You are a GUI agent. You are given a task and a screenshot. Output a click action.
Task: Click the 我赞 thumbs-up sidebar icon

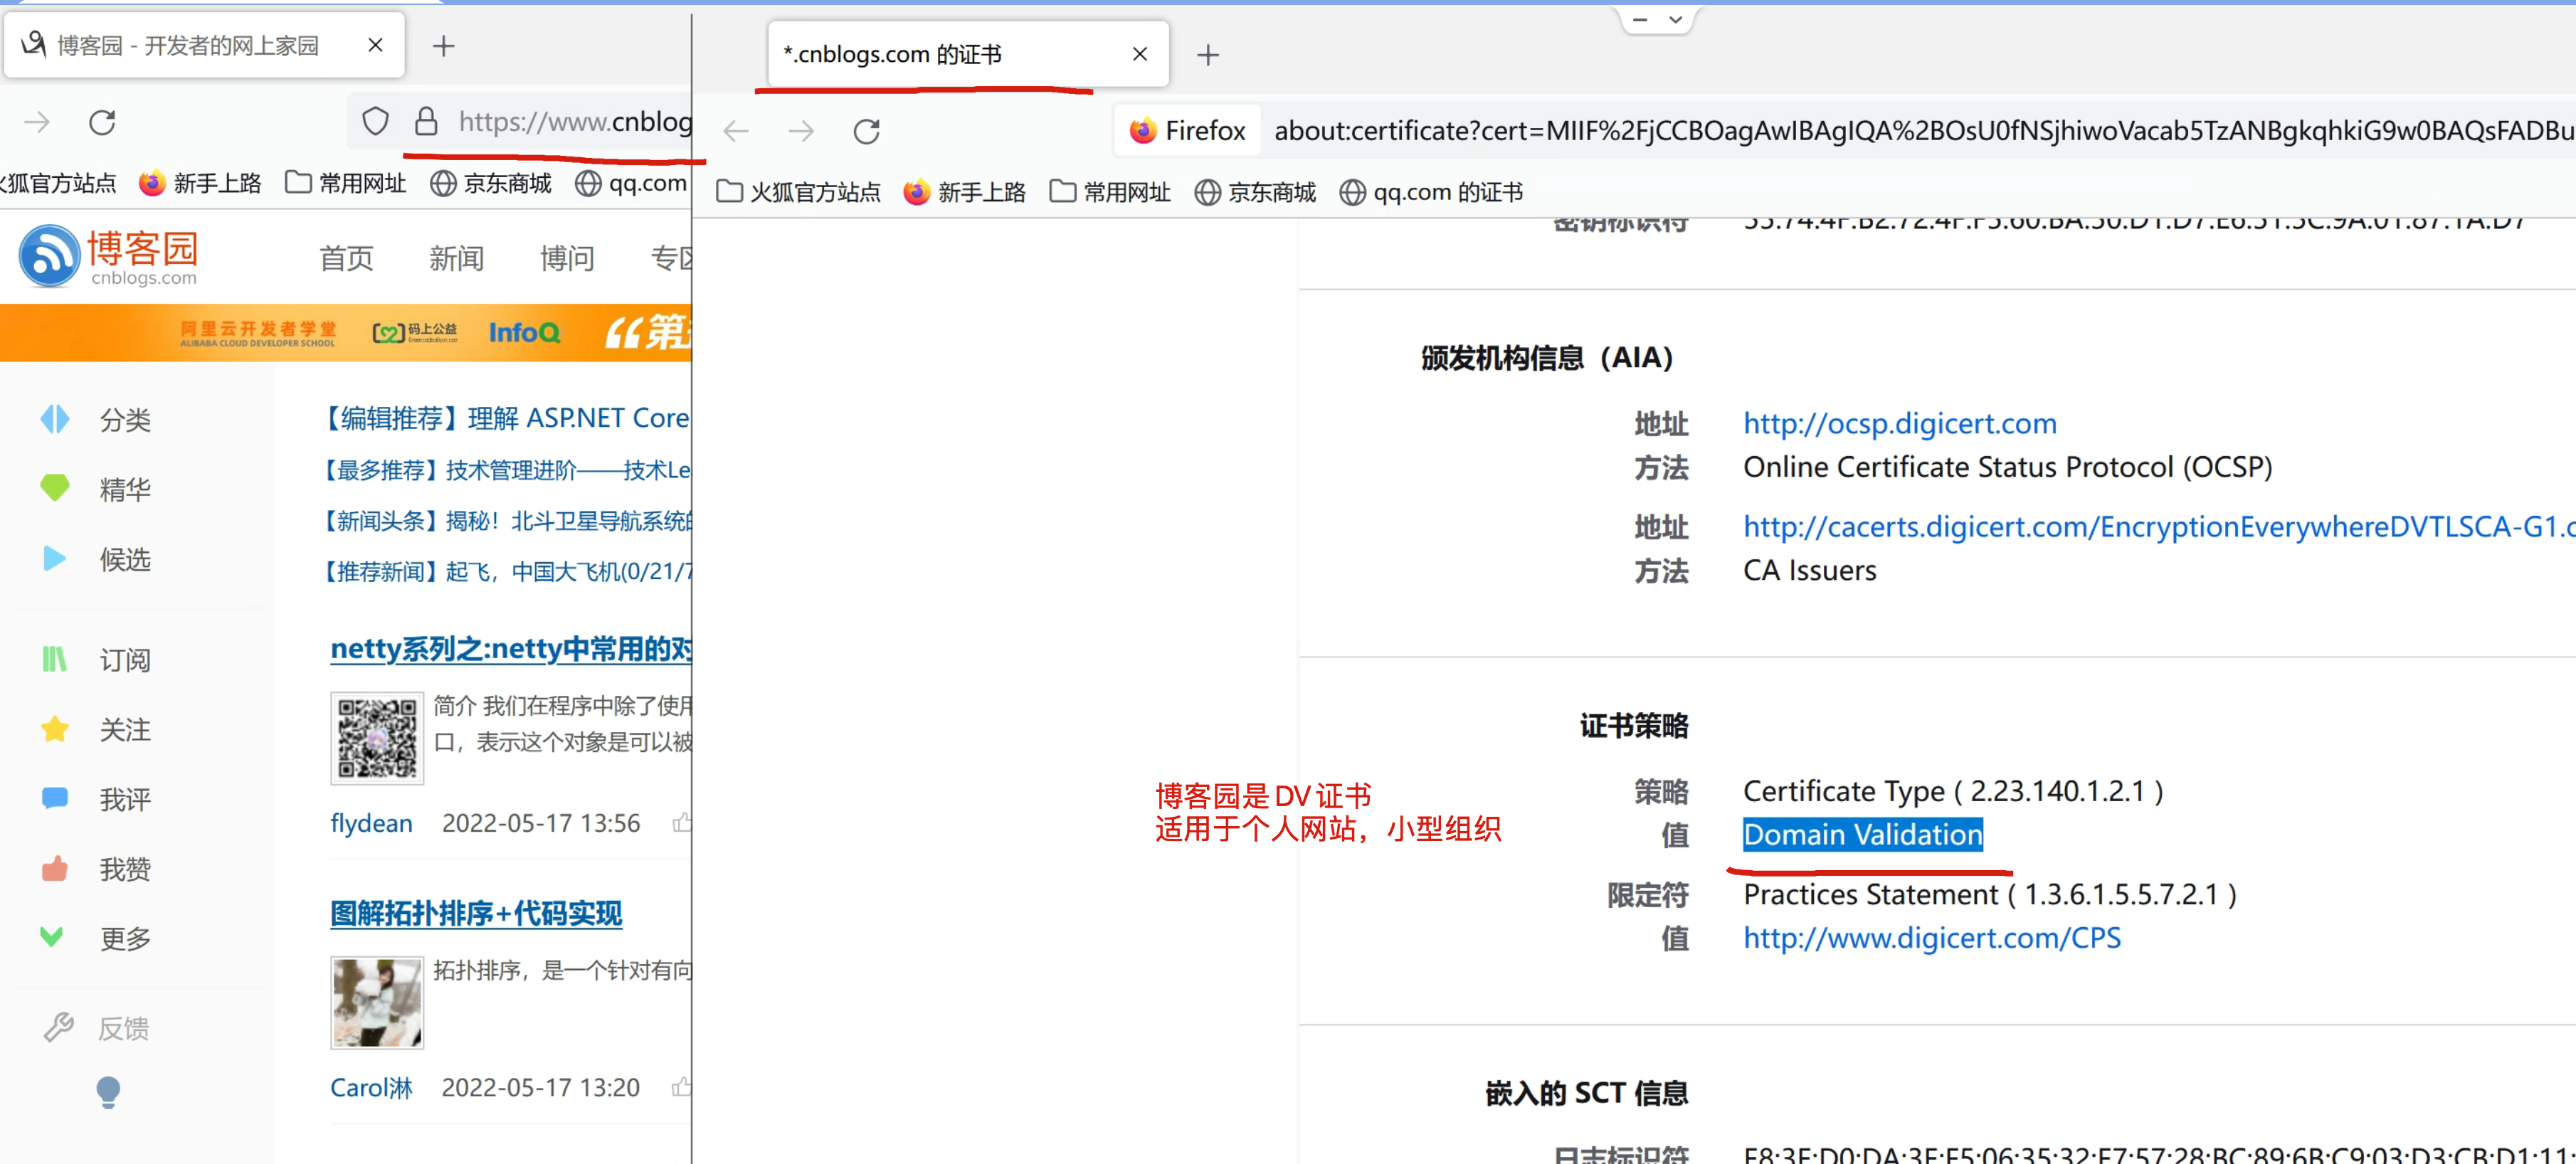(x=55, y=868)
